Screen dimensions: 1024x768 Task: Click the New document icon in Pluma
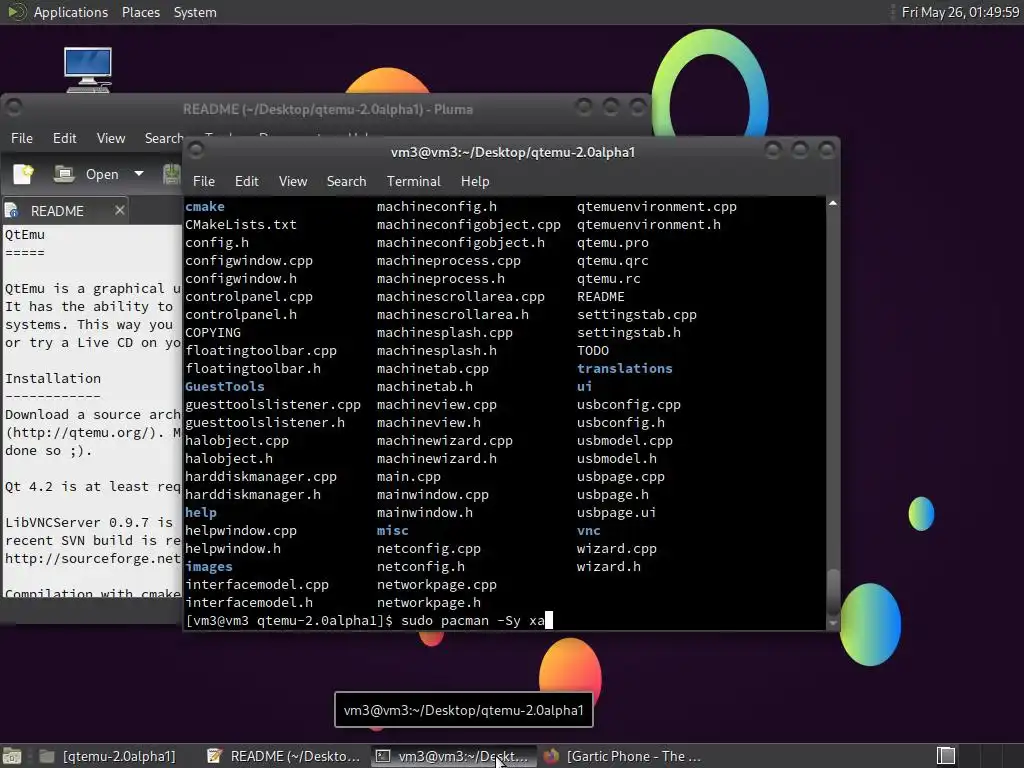click(24, 174)
